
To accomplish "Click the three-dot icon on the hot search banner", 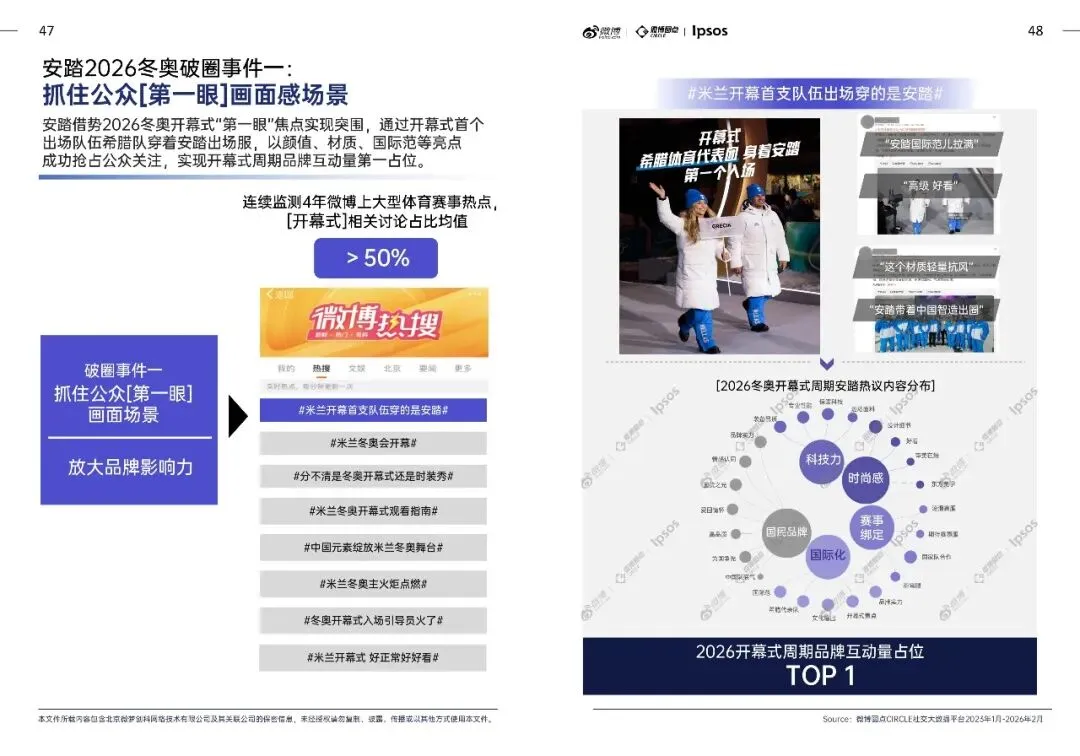I will pos(475,295).
